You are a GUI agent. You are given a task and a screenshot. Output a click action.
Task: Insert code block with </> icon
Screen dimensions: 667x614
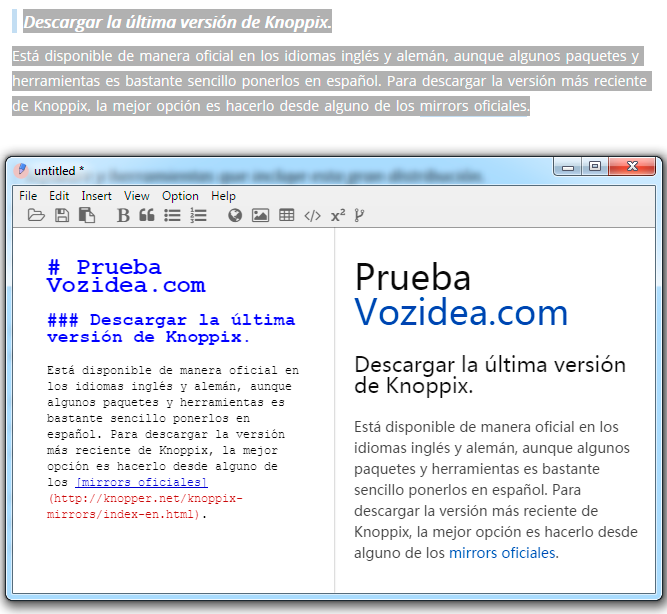click(x=312, y=216)
